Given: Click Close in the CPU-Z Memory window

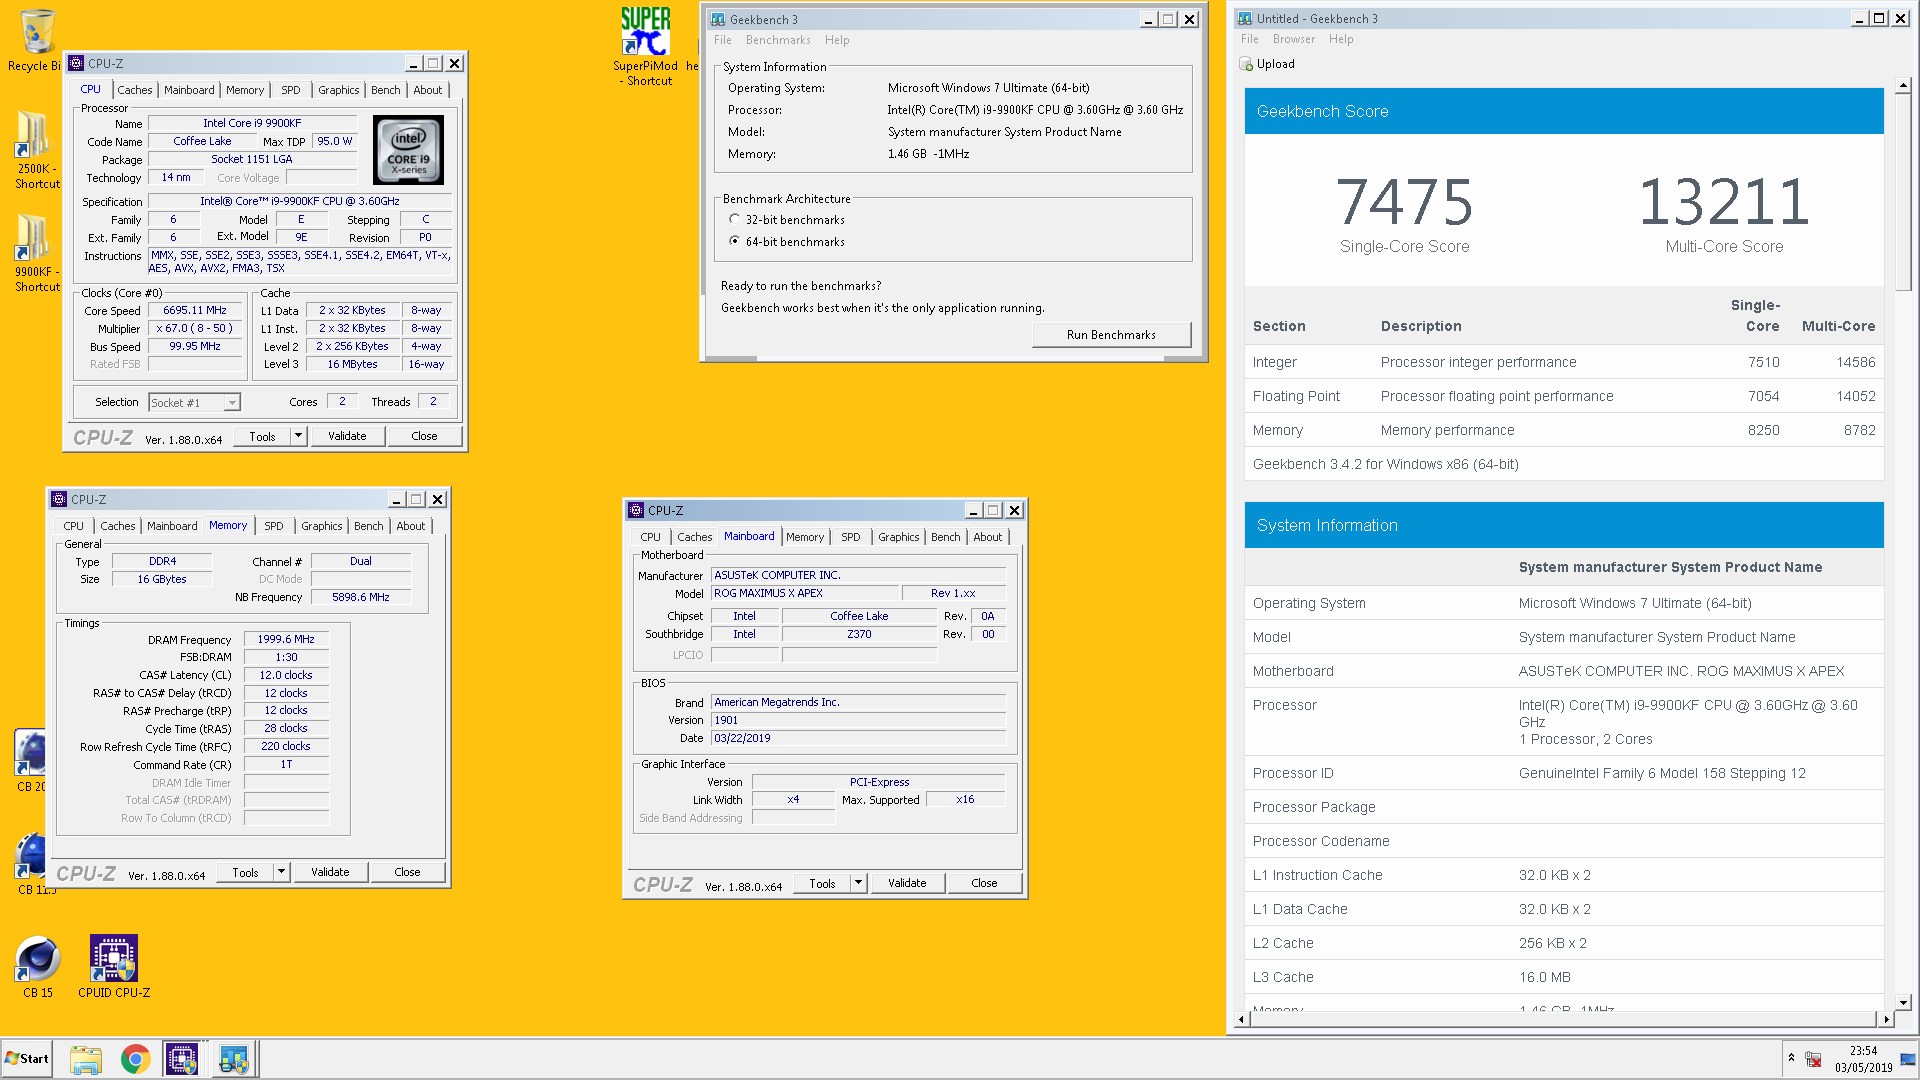Looking at the screenshot, I should 407,872.
